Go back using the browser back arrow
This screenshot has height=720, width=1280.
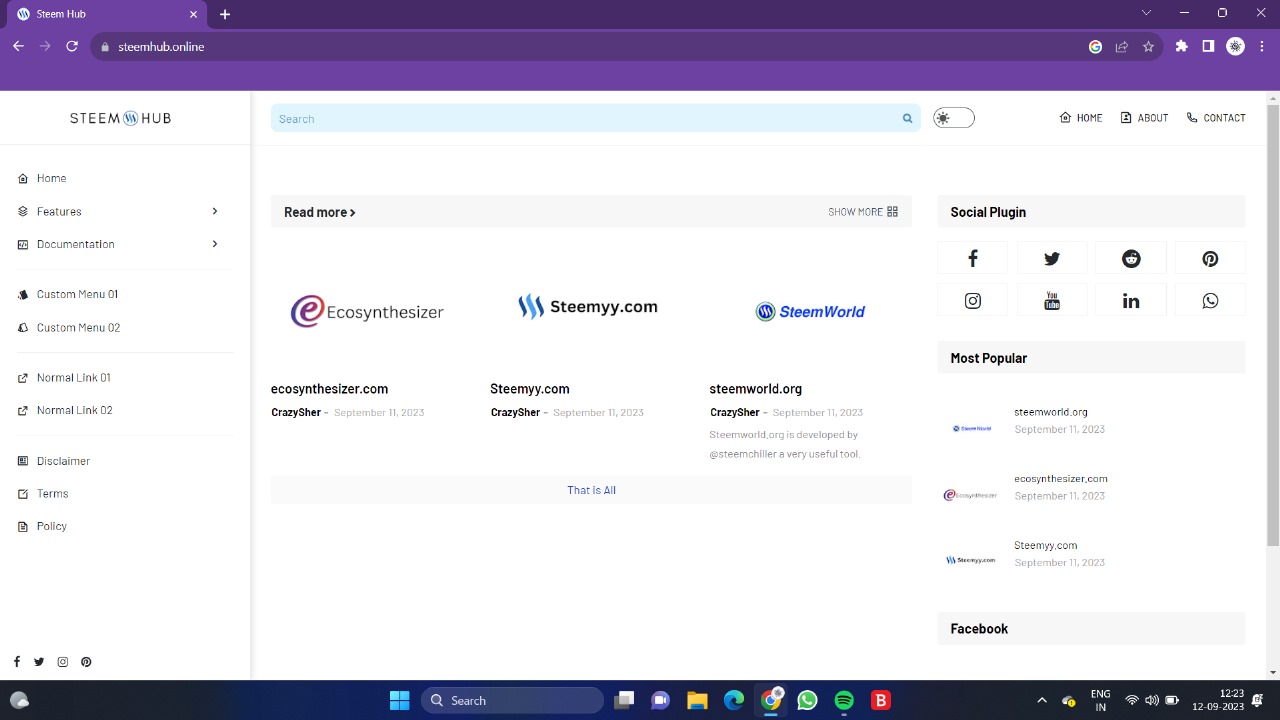pyautogui.click(x=18, y=46)
